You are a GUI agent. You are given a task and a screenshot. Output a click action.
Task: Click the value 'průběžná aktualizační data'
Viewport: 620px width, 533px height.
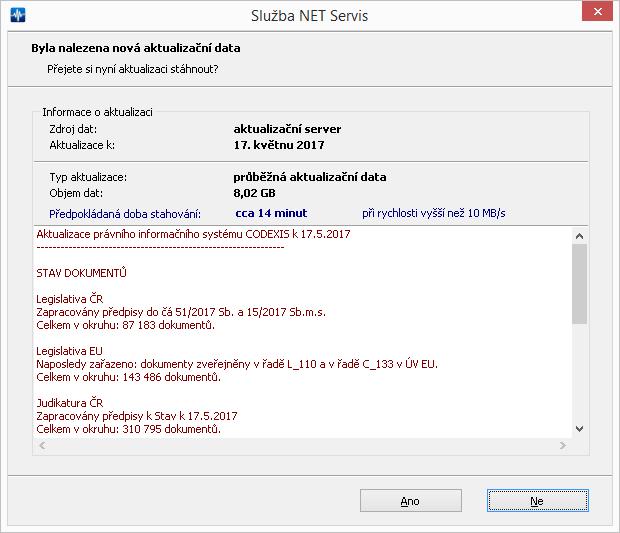pyautogui.click(x=310, y=177)
